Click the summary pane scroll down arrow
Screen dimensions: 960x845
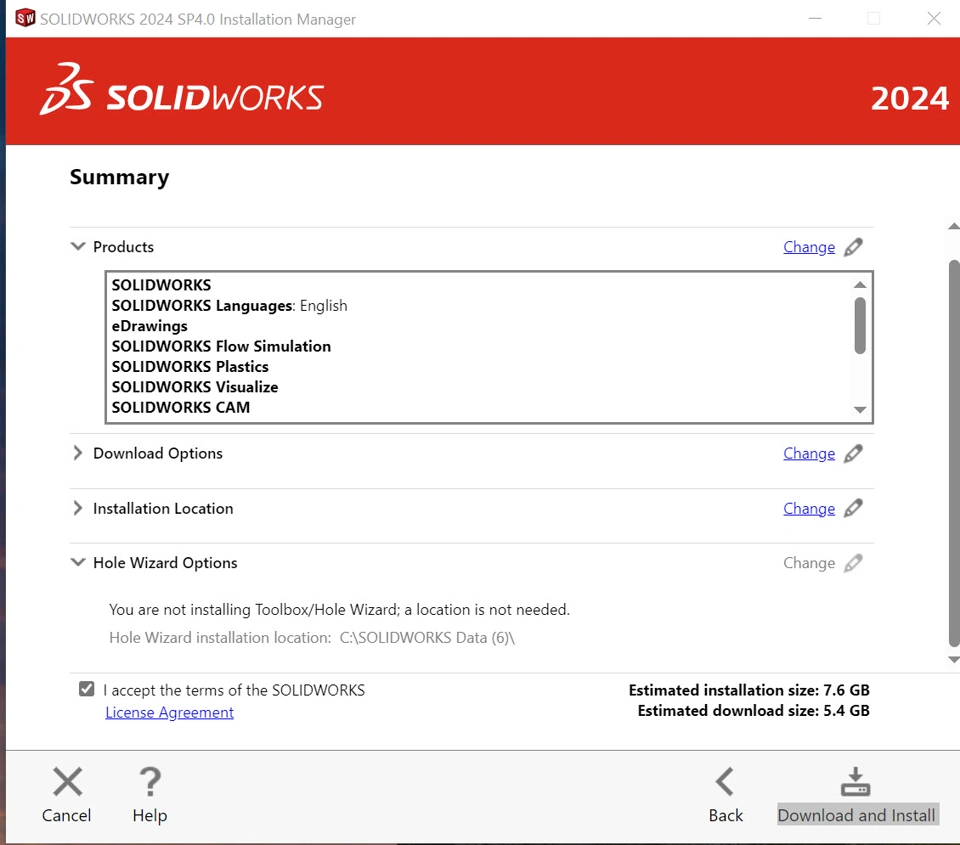pyautogui.click(x=953, y=659)
